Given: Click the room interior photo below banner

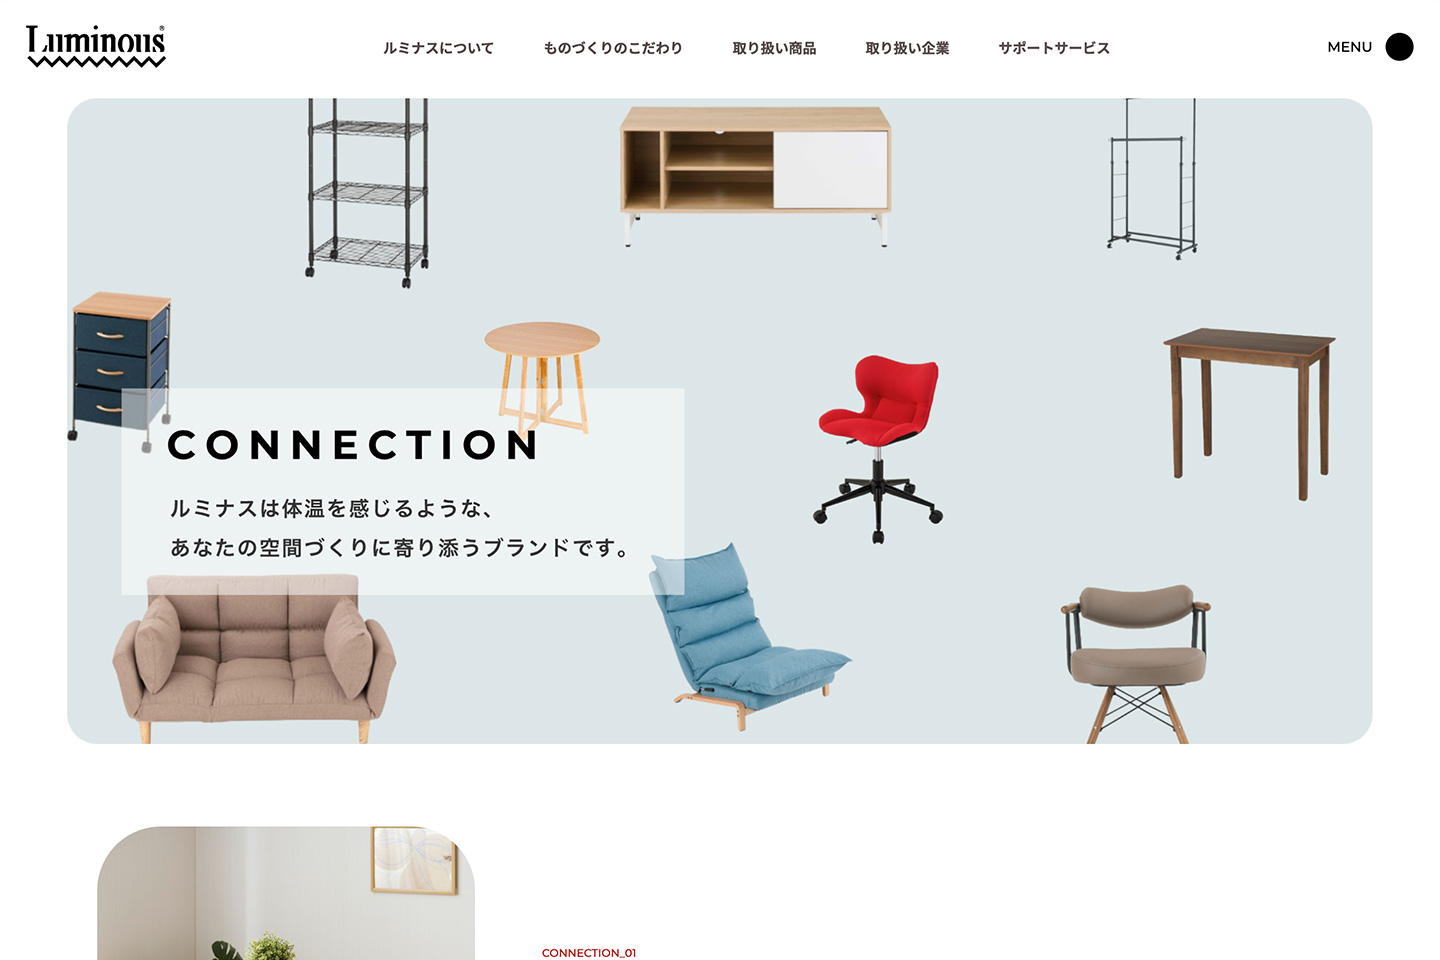Looking at the screenshot, I should 286,893.
